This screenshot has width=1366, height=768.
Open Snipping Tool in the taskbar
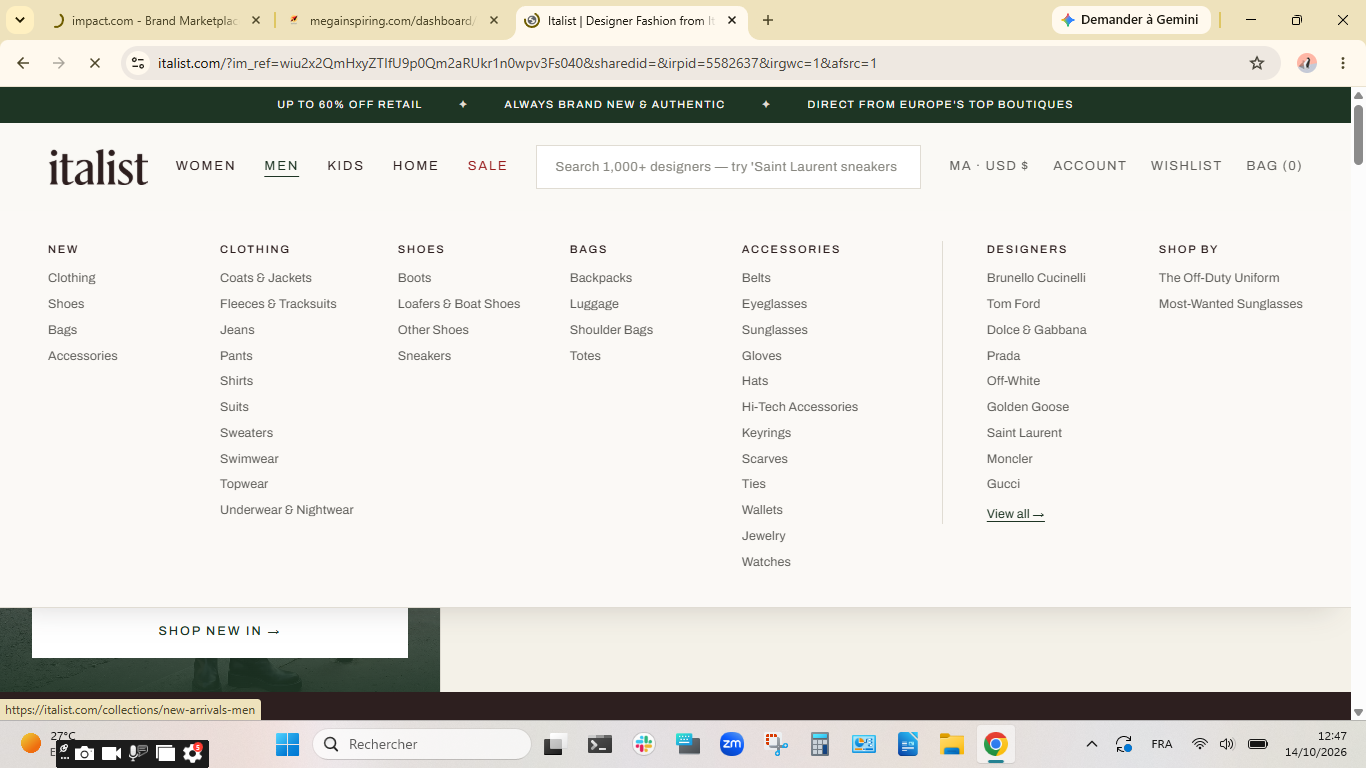click(x=776, y=744)
